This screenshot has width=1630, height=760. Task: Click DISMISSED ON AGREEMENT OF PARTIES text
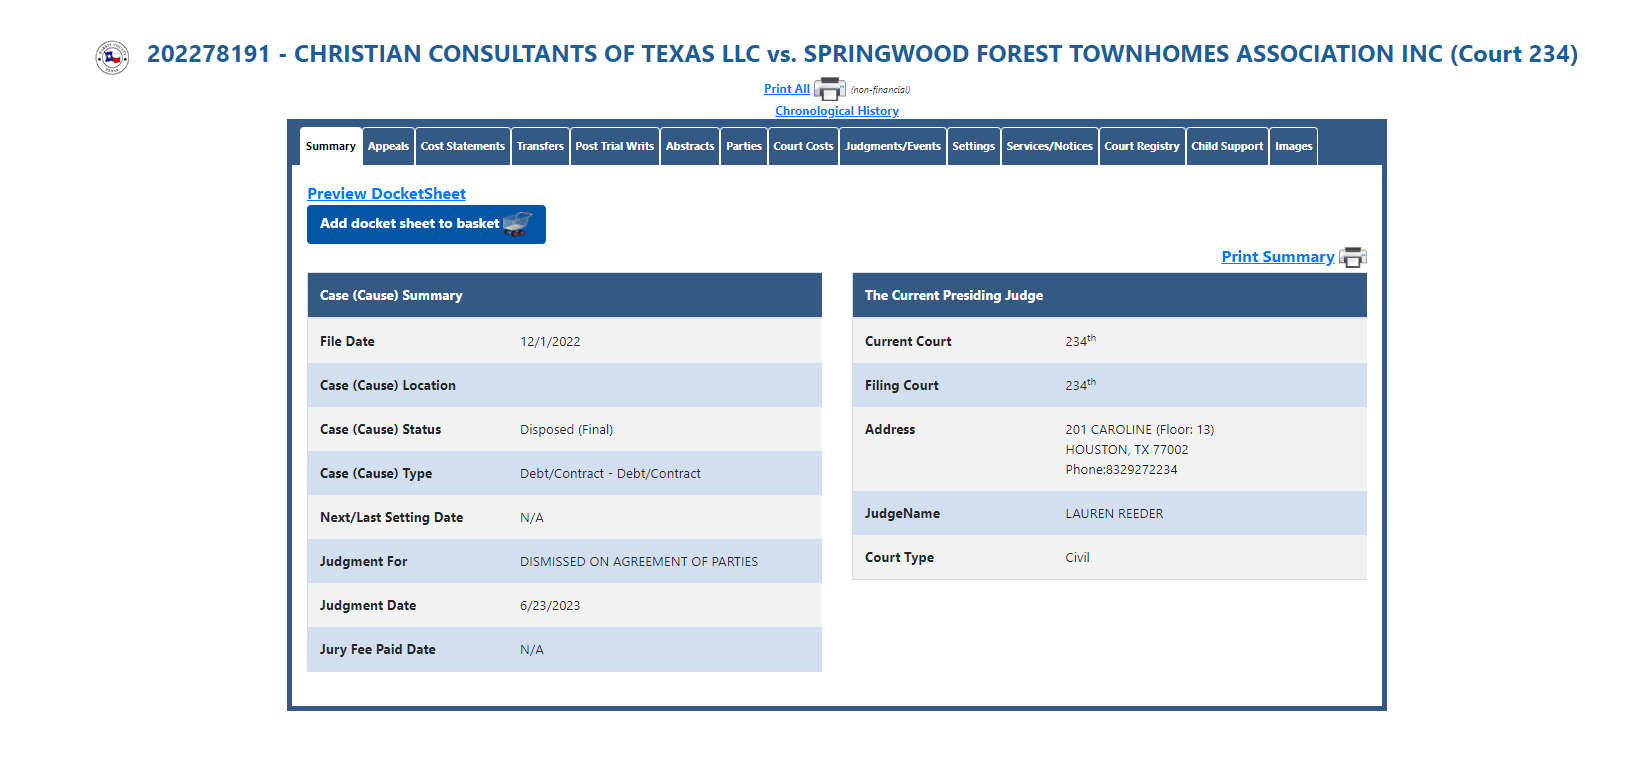(x=639, y=562)
